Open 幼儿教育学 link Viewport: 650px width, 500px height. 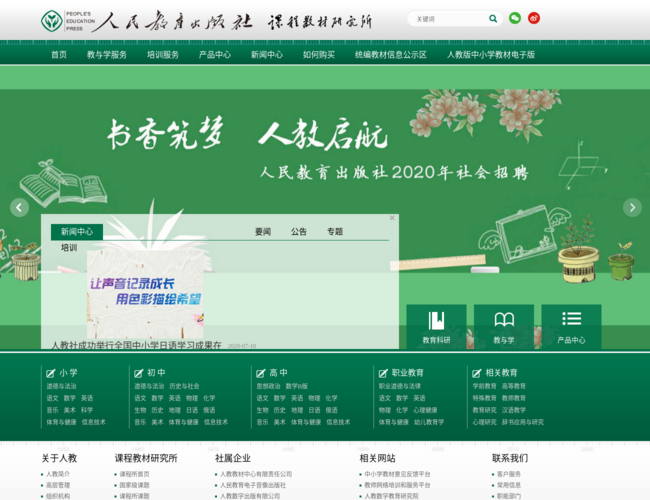[x=429, y=422]
